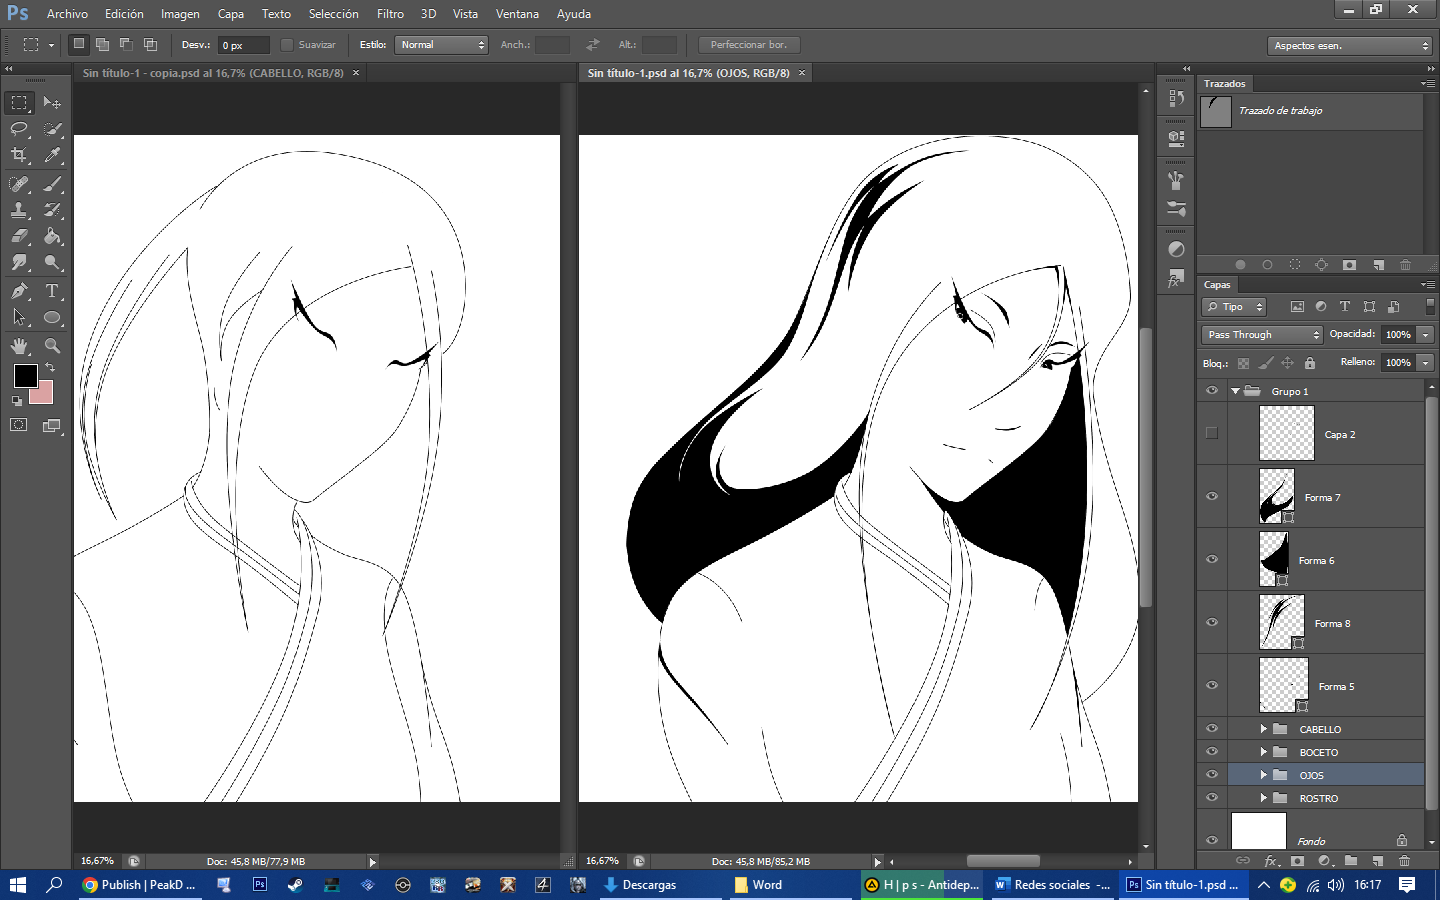Hide the CABELLO group
The height and width of the screenshot is (900, 1440).
pyautogui.click(x=1212, y=728)
